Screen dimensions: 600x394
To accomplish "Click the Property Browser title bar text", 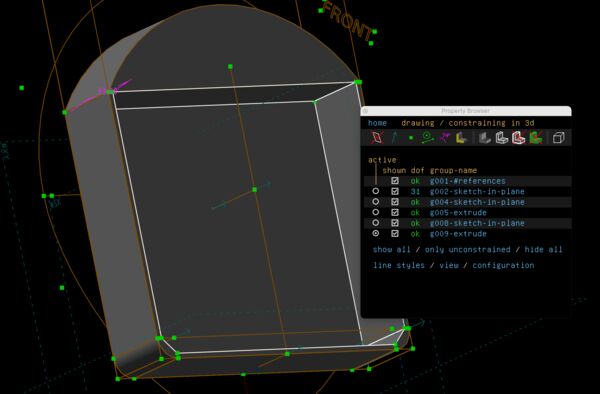I will point(465,111).
